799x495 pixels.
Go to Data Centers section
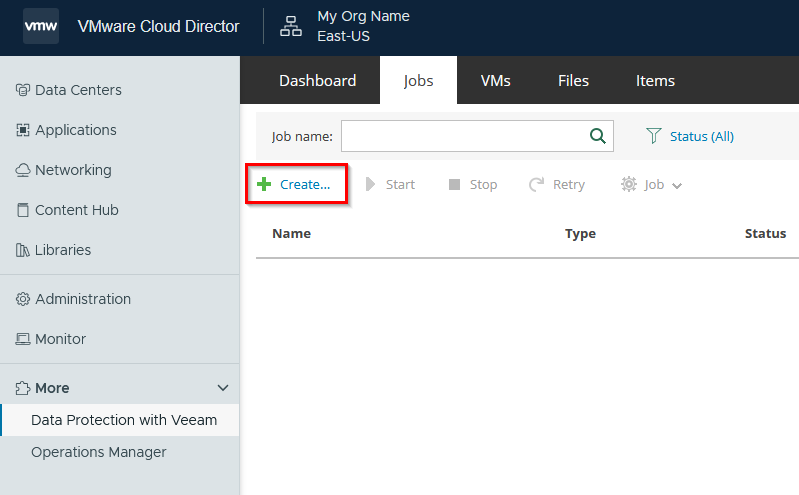[78, 90]
